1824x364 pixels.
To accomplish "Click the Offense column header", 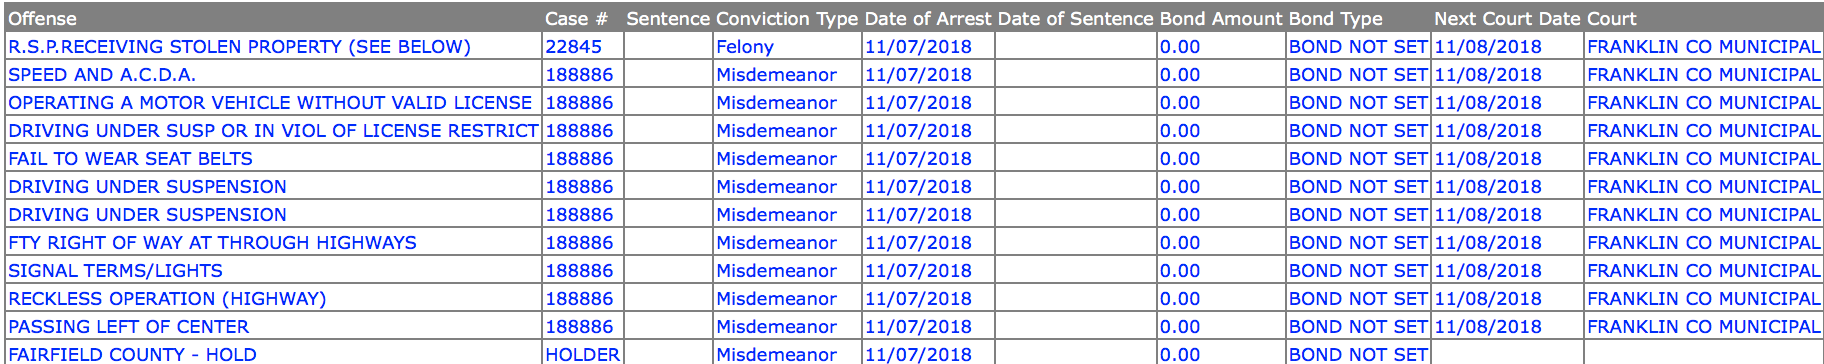I will pyautogui.click(x=42, y=18).
